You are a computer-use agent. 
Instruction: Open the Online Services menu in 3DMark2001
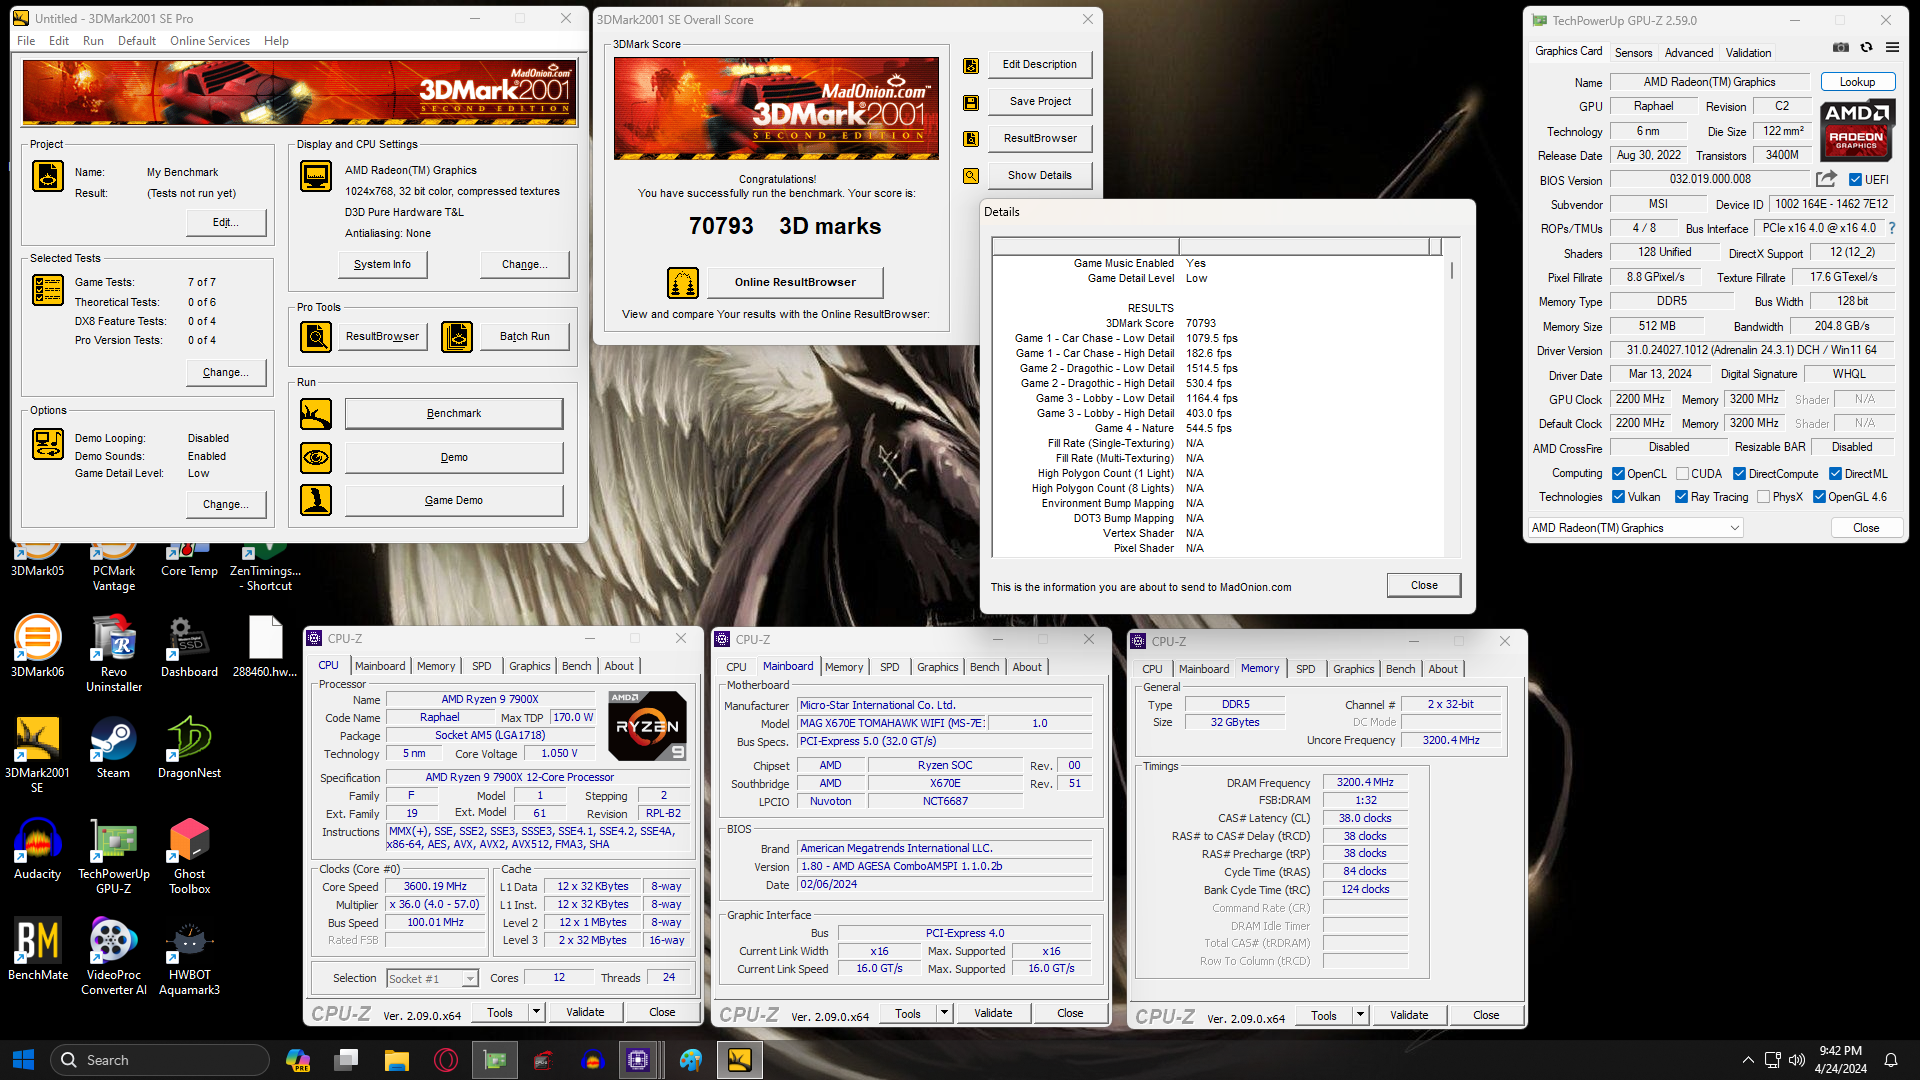coord(210,41)
